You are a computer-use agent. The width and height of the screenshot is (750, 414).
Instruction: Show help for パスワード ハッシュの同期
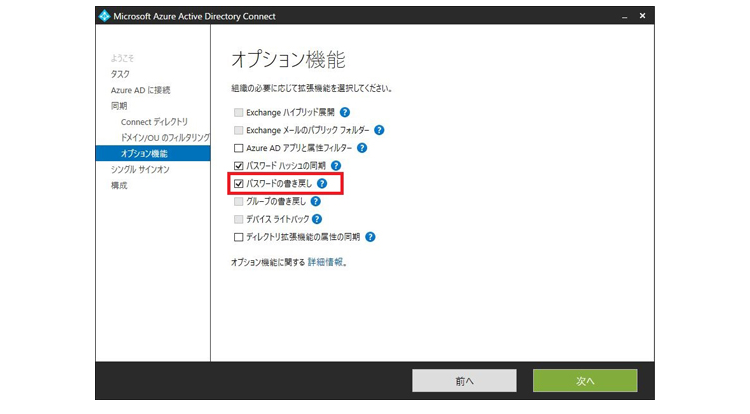click(x=337, y=165)
